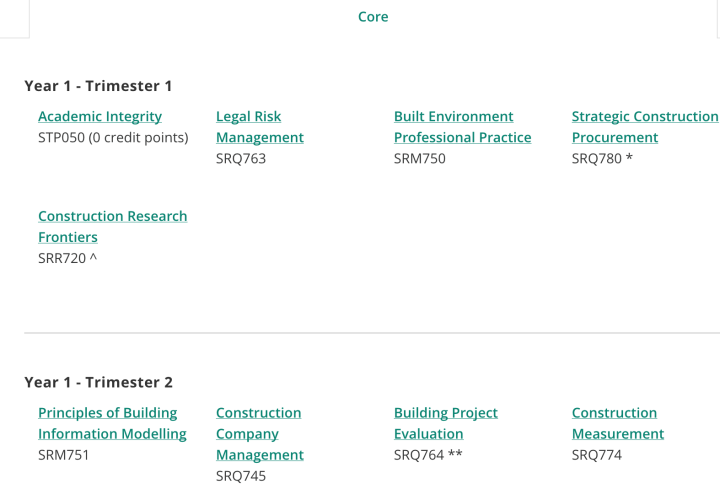Click the SRM750 unit code

point(420,158)
